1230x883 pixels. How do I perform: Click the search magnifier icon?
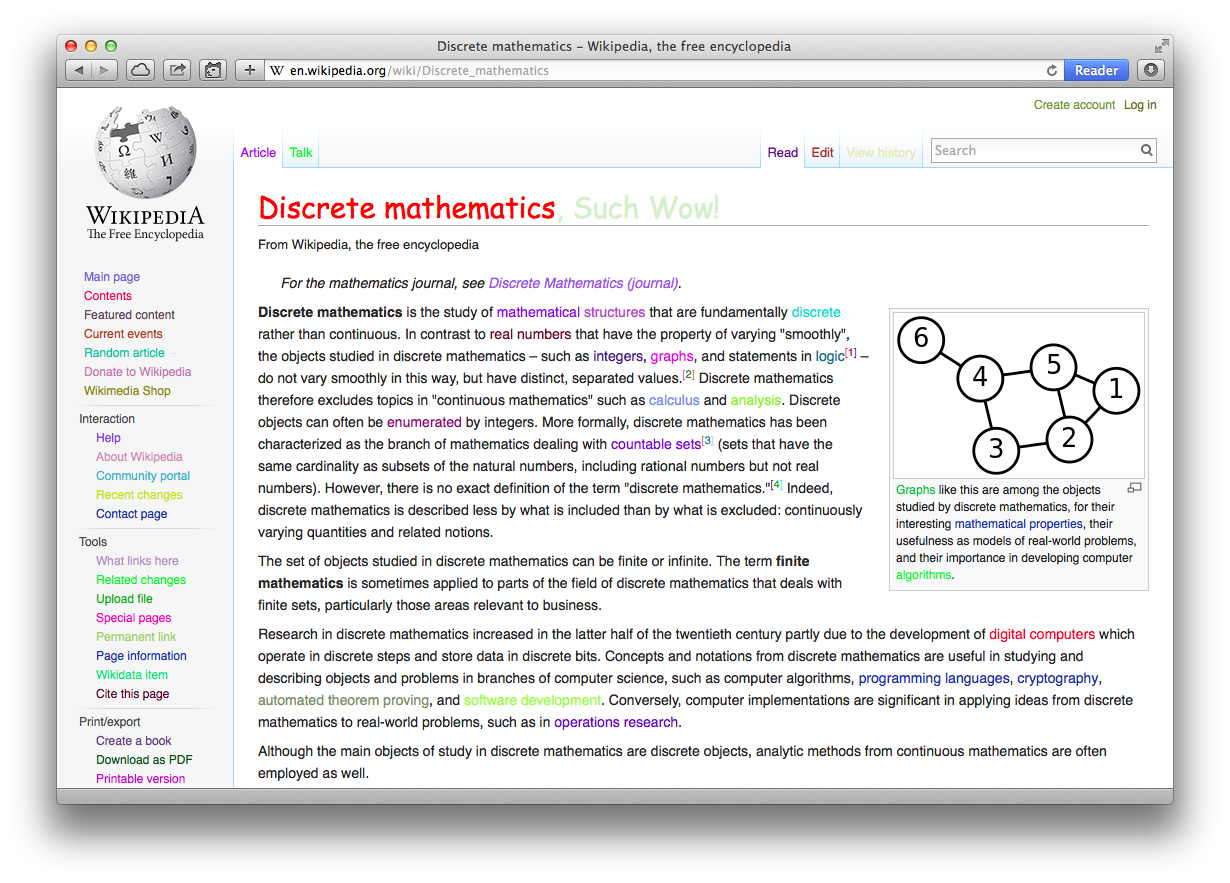(1146, 151)
